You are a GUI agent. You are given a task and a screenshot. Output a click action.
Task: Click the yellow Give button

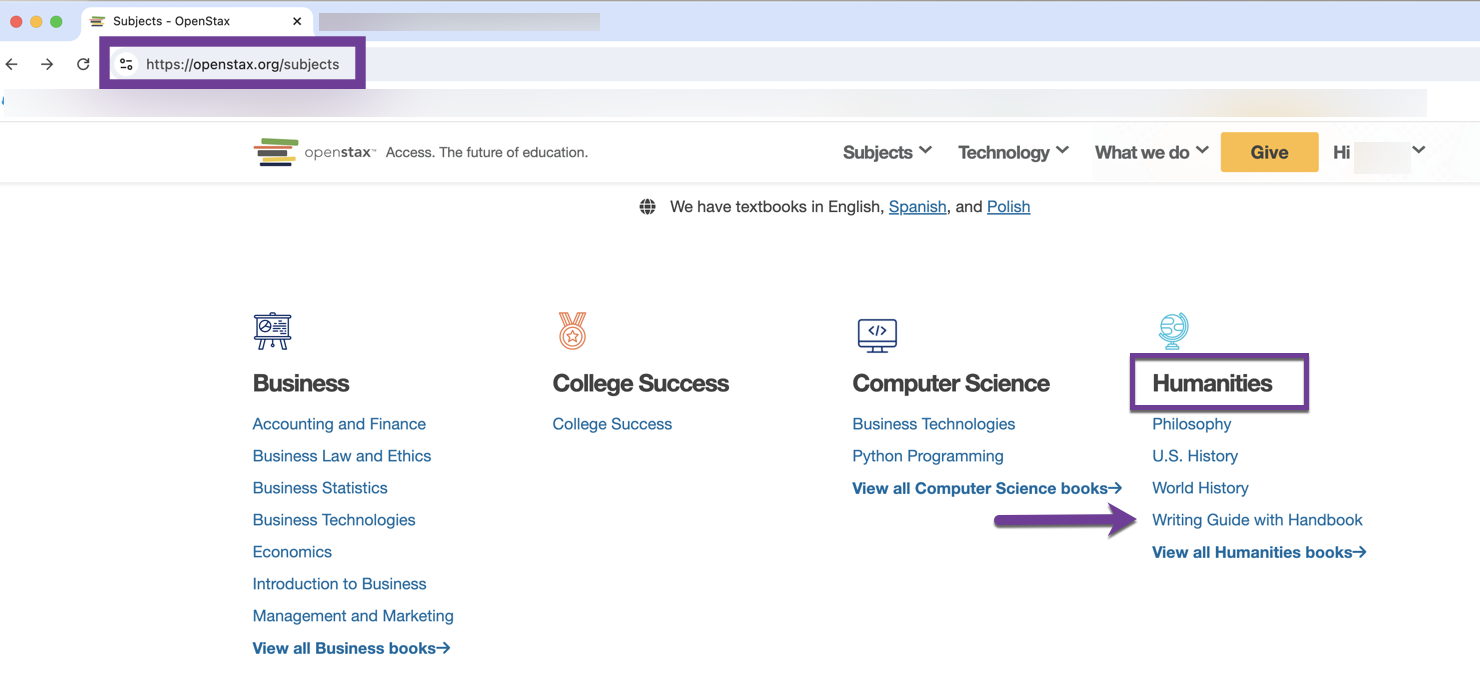pyautogui.click(x=1269, y=152)
